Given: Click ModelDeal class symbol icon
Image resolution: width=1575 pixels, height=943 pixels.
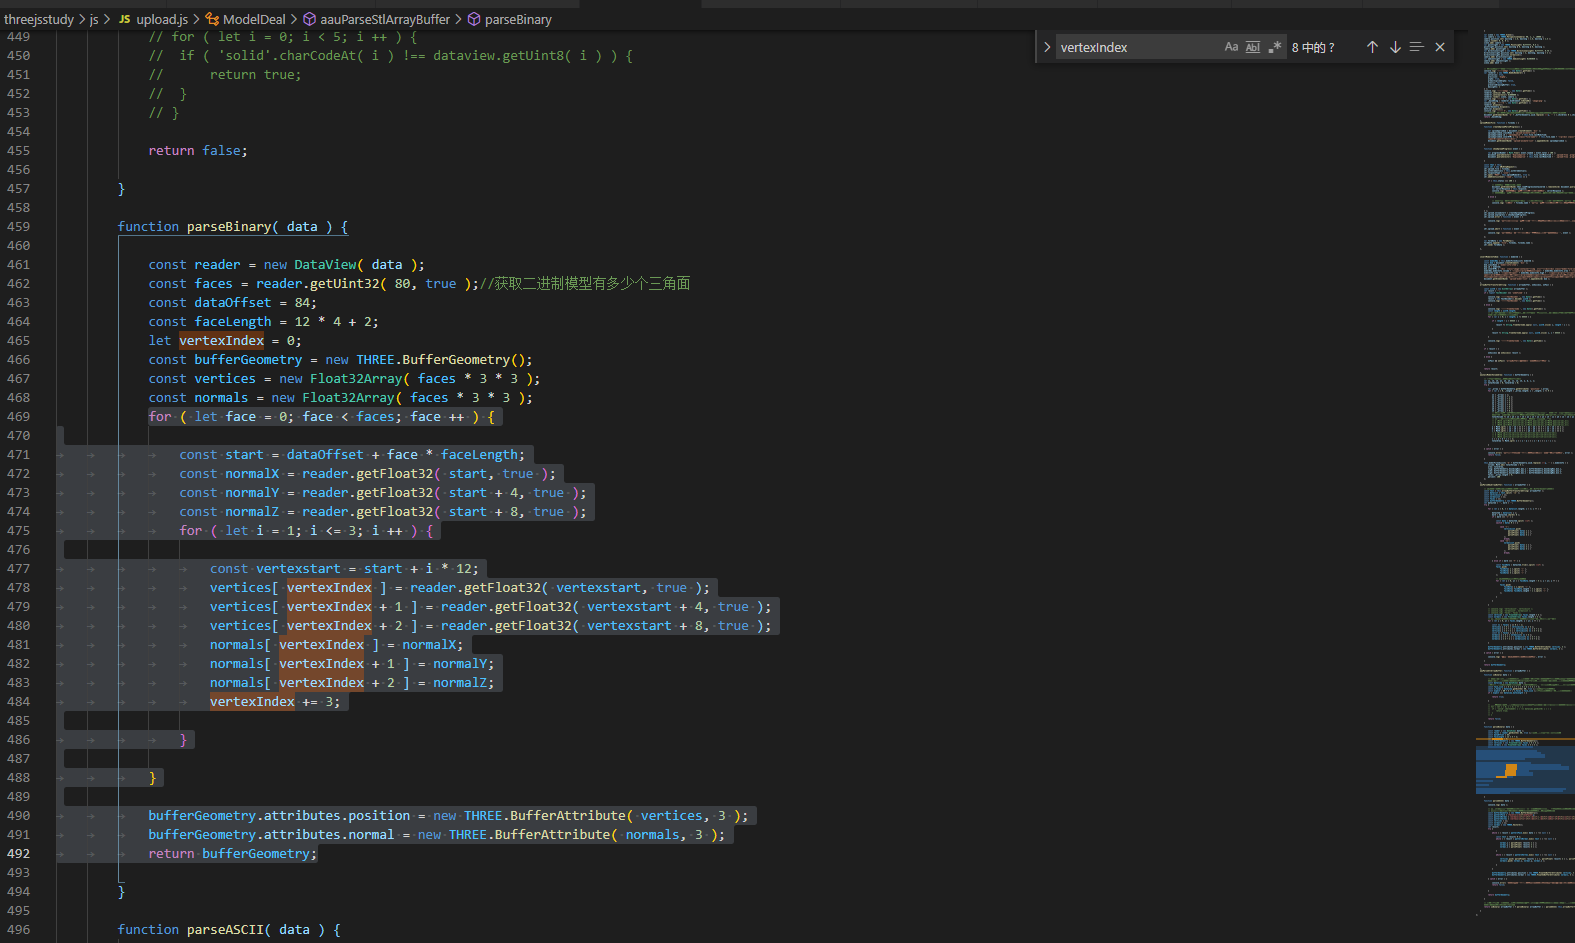Looking at the screenshot, I should pyautogui.click(x=212, y=19).
